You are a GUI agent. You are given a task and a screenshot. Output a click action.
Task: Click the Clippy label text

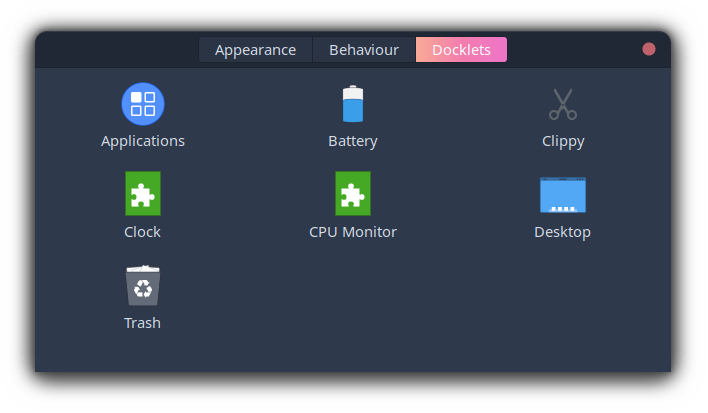pyautogui.click(x=563, y=141)
